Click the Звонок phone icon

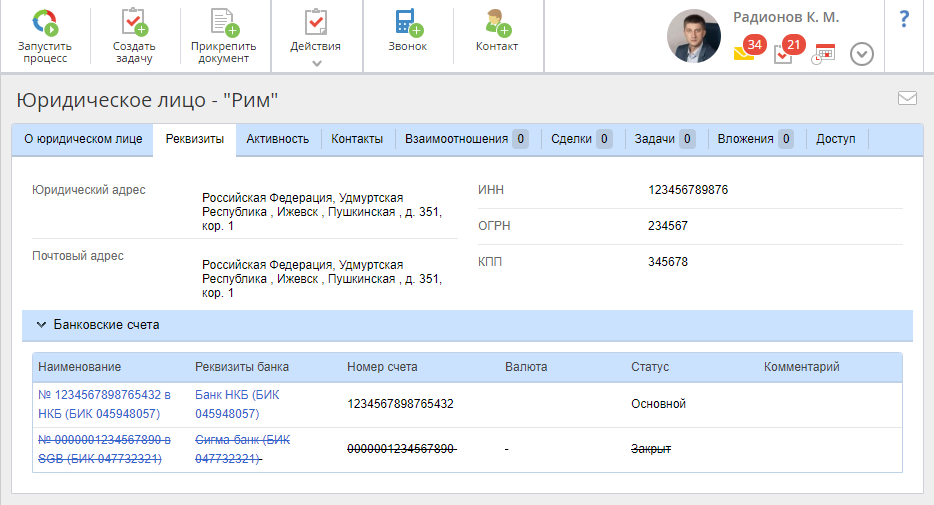407,22
